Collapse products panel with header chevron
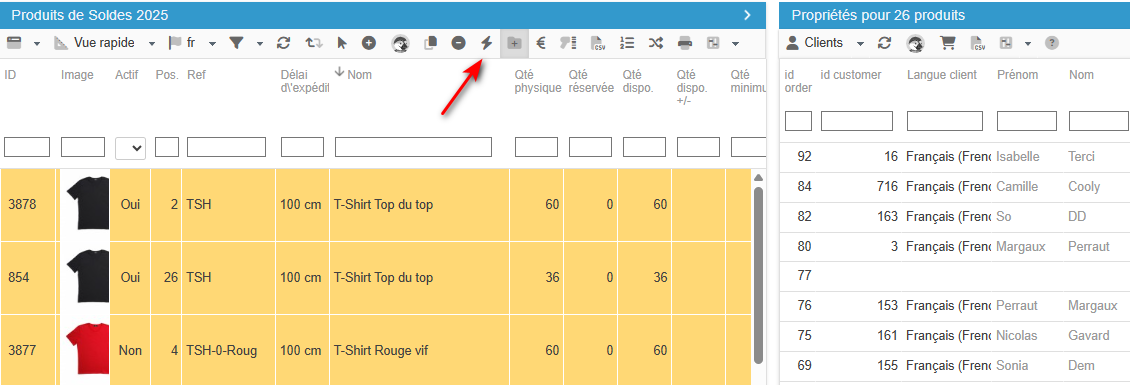Image resolution: width=1130 pixels, height=385 pixels. 747,14
